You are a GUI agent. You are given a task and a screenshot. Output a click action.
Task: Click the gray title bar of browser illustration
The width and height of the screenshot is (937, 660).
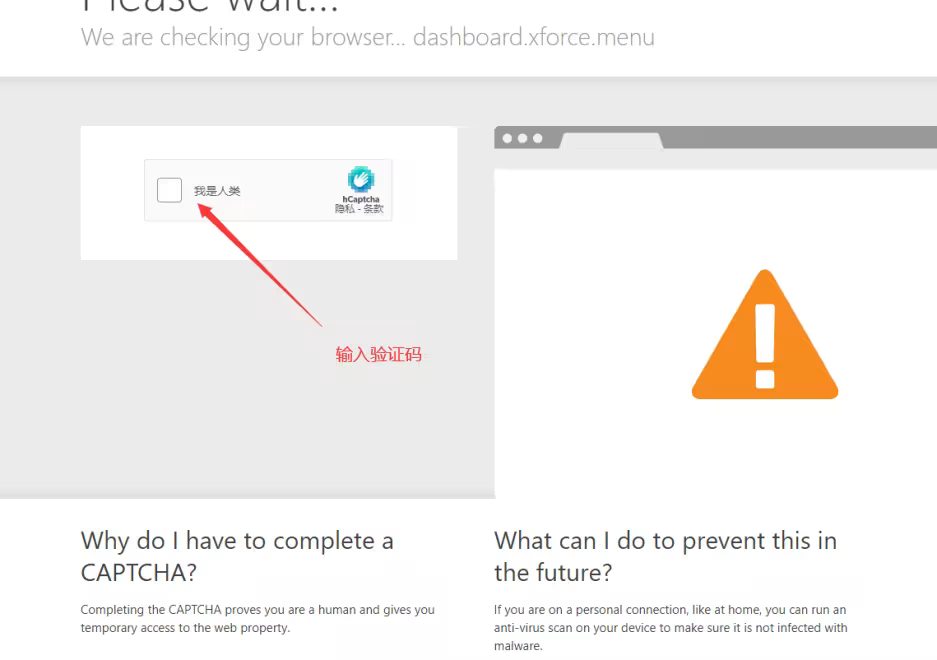pyautogui.click(x=801, y=137)
